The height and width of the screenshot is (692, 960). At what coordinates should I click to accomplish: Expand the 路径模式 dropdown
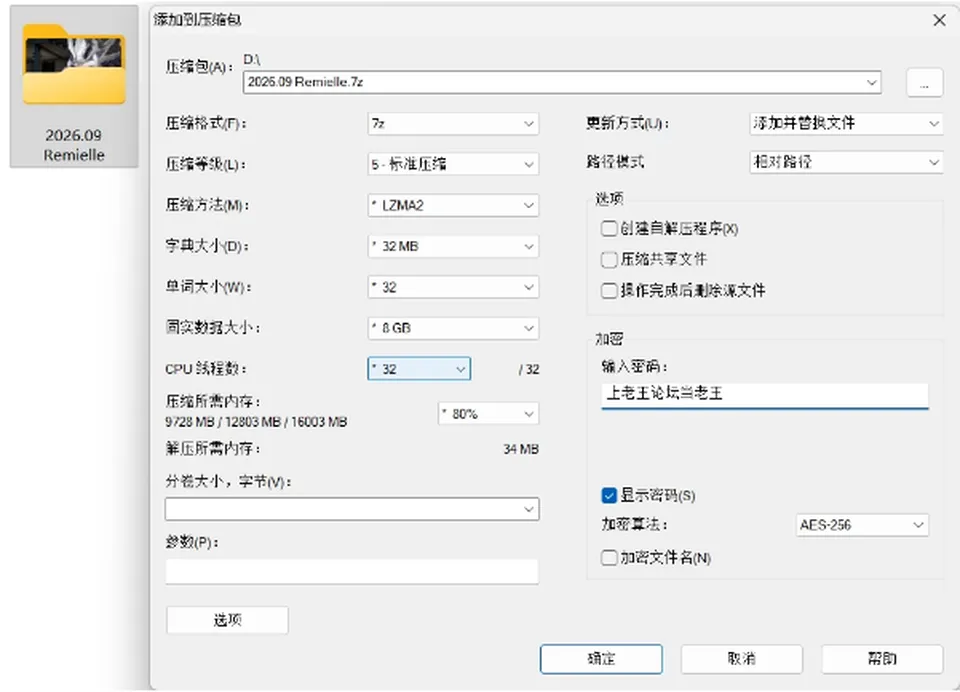click(x=846, y=162)
